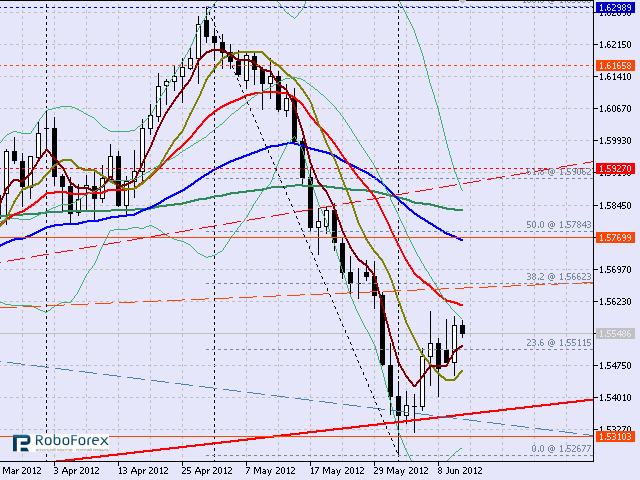Viewport: 640px width, 480px height.
Task: Click the orange 1.57699 price tag
Action: tap(614, 237)
